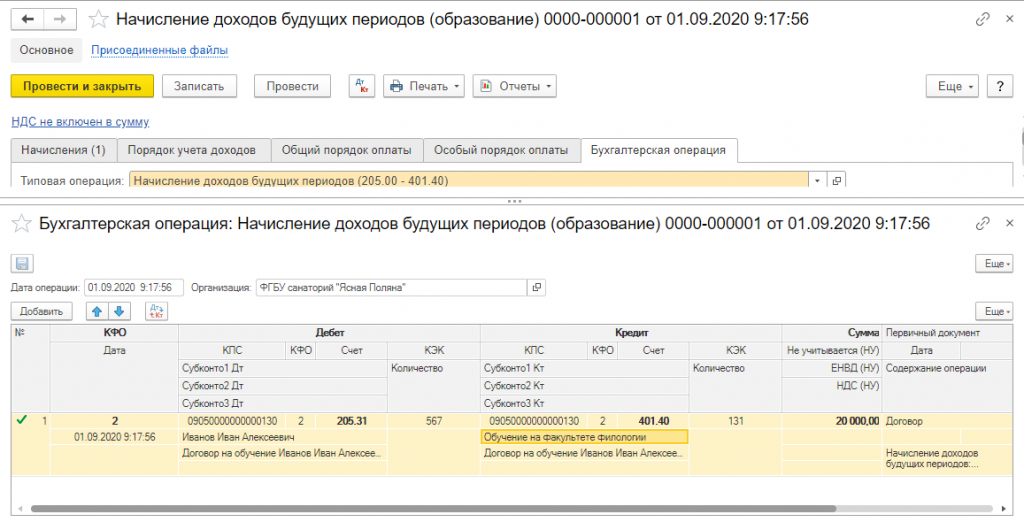
Task: Toggle the green checkmark on row 1
Action: point(22,421)
